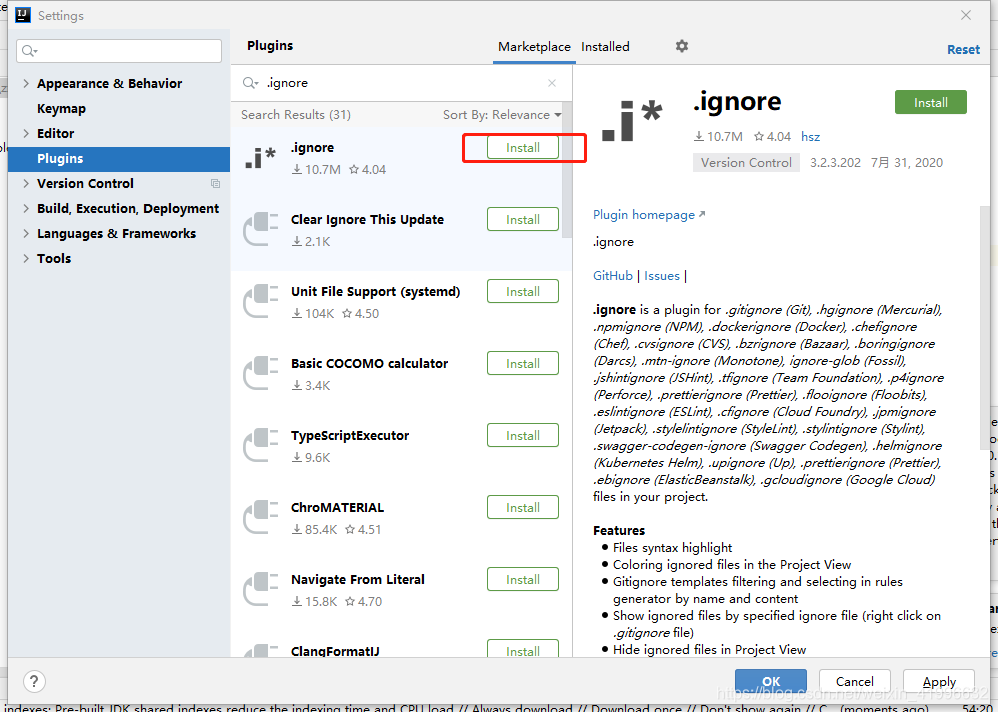This screenshot has width=998, height=712.
Task: Expand the Editor settings node
Action: [x=26, y=133]
